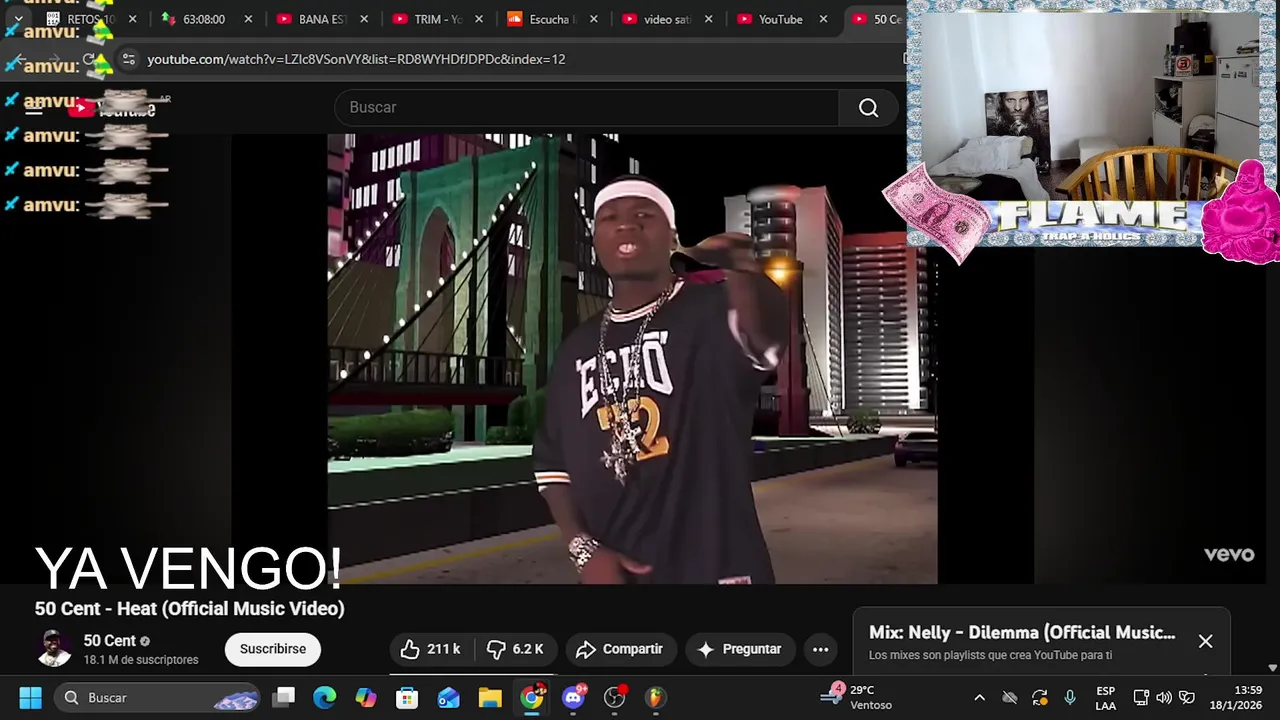Close the video sat tab
Viewport: 1280px width, 720px height.
[709, 19]
